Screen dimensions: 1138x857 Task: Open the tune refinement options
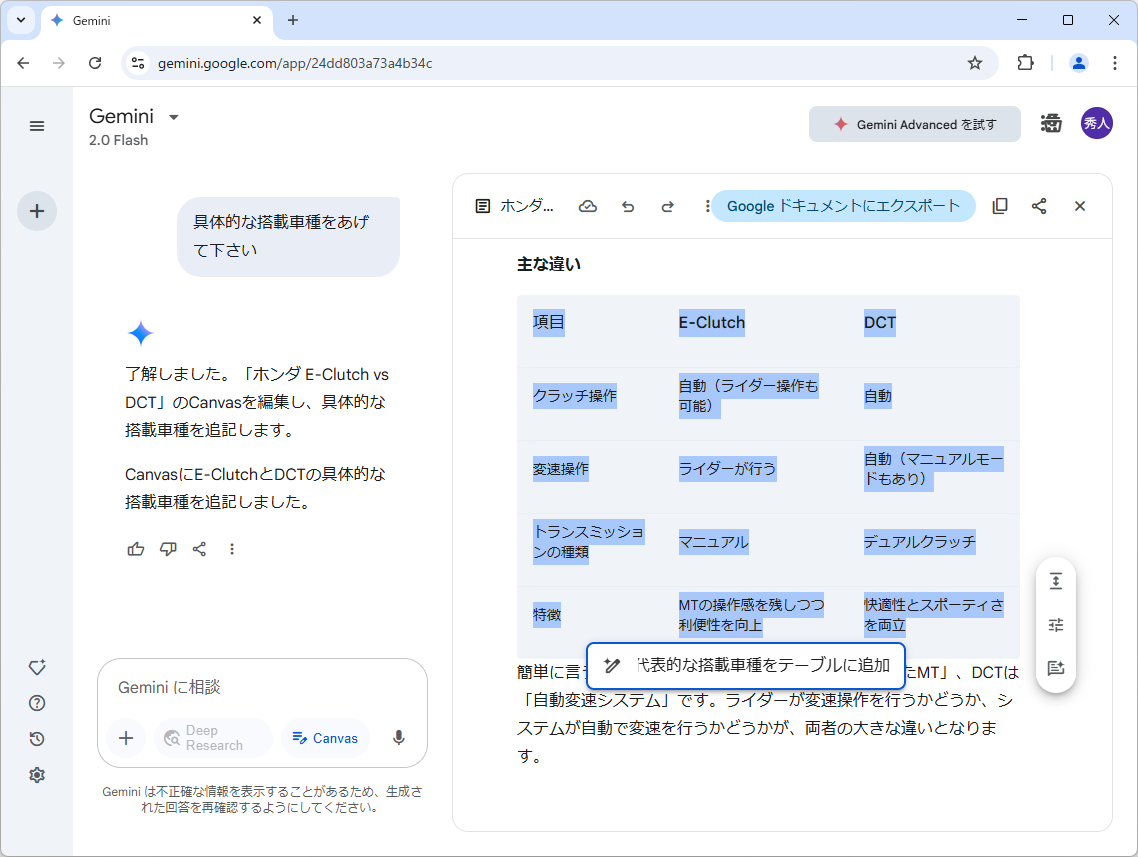(1056, 624)
